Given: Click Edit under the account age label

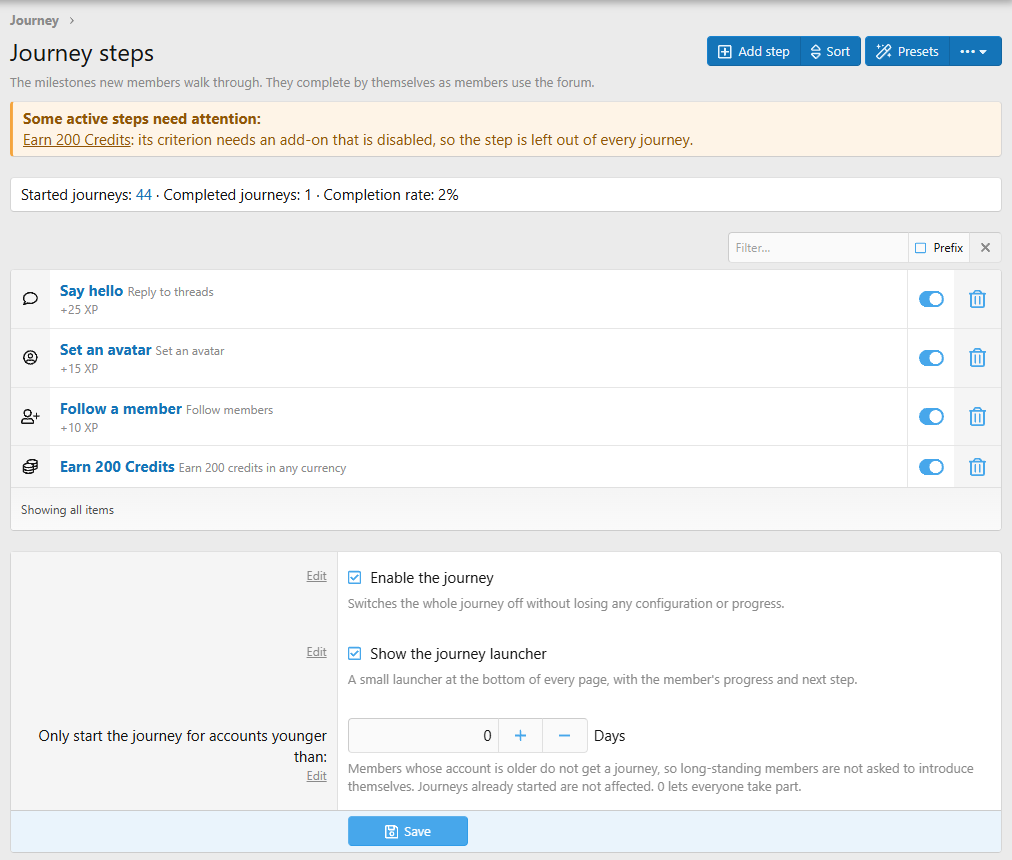Looking at the screenshot, I should tap(316, 776).
